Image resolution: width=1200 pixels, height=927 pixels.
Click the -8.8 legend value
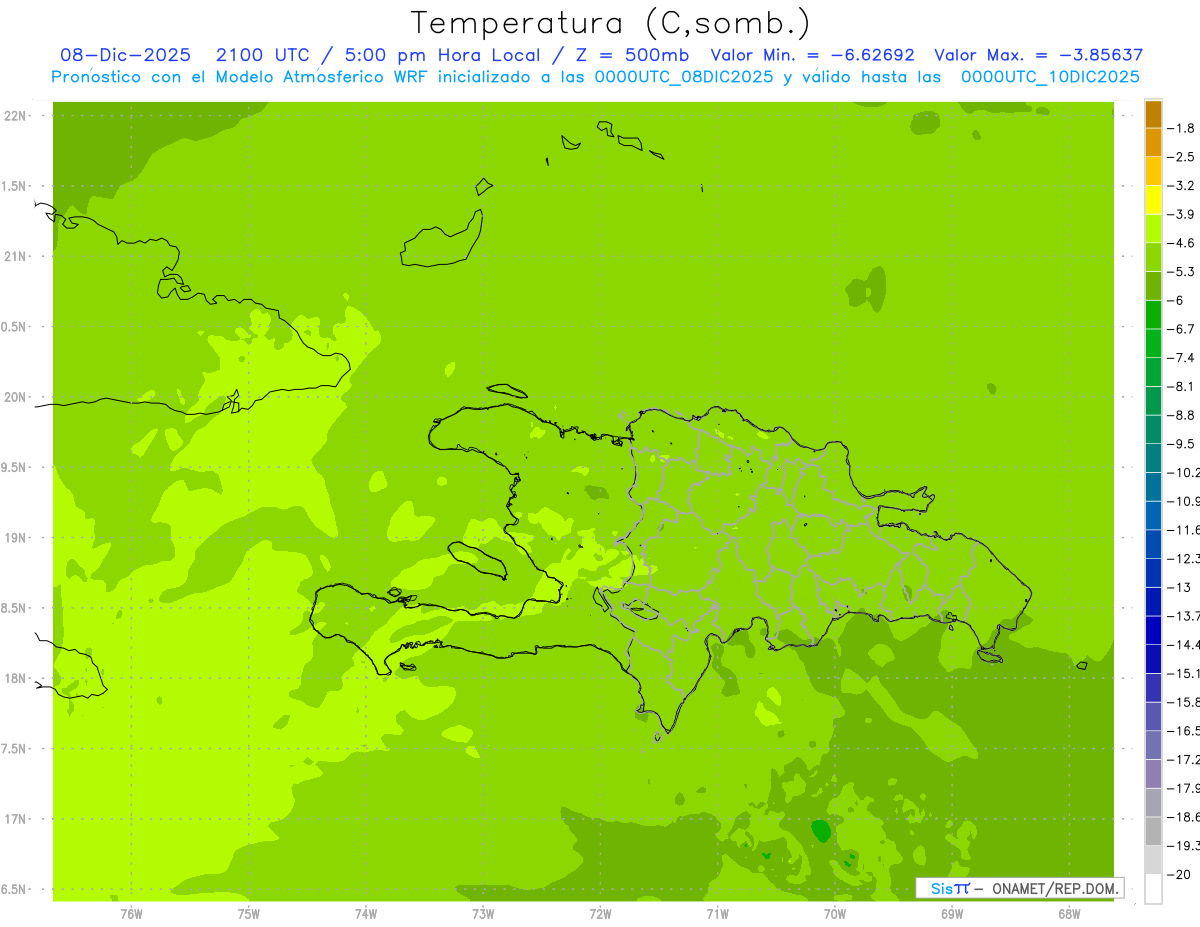click(1180, 415)
